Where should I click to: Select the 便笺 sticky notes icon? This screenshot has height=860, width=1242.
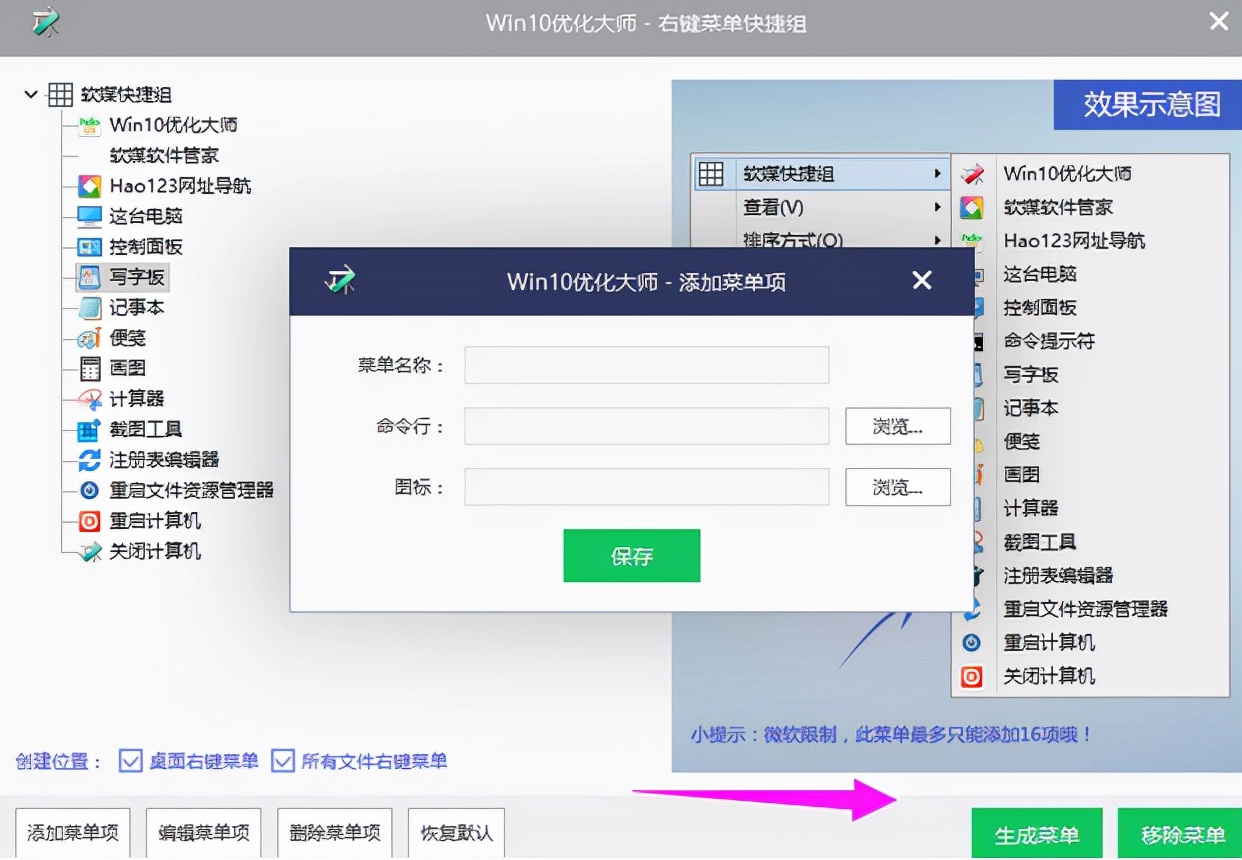click(87, 337)
